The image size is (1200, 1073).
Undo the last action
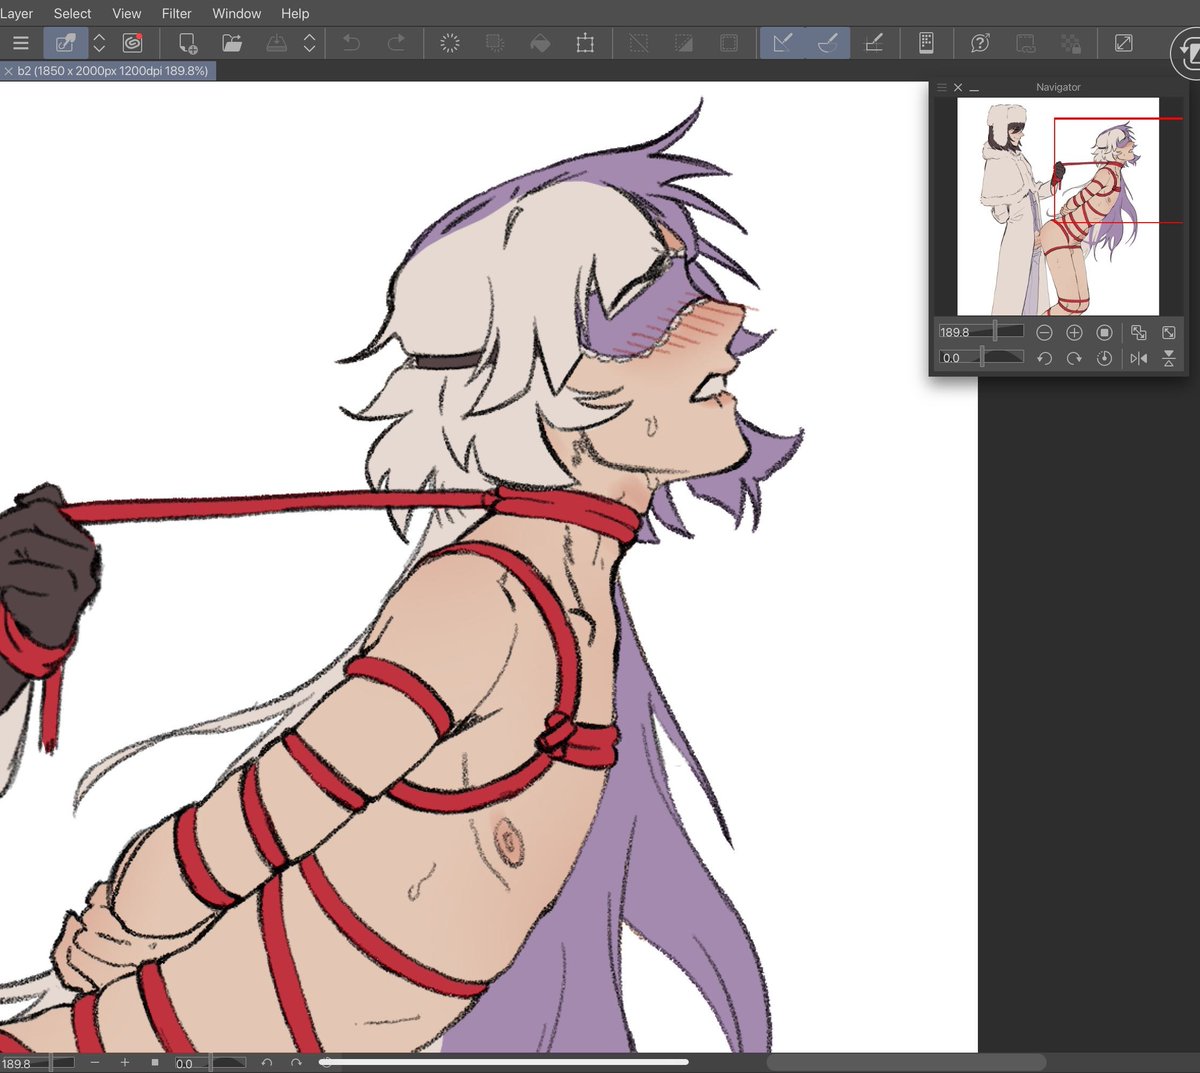(351, 43)
